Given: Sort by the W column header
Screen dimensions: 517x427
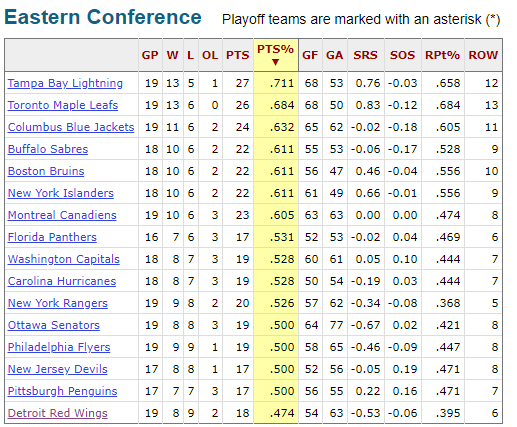Looking at the screenshot, I should pos(173,55).
